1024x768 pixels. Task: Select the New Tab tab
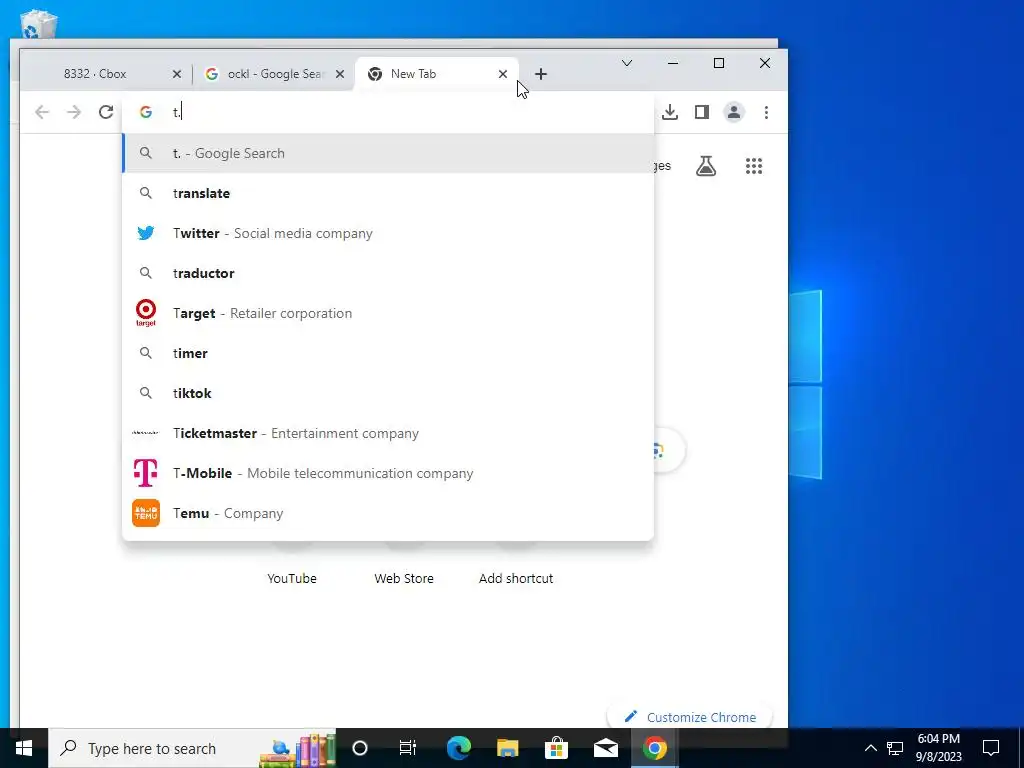438,74
